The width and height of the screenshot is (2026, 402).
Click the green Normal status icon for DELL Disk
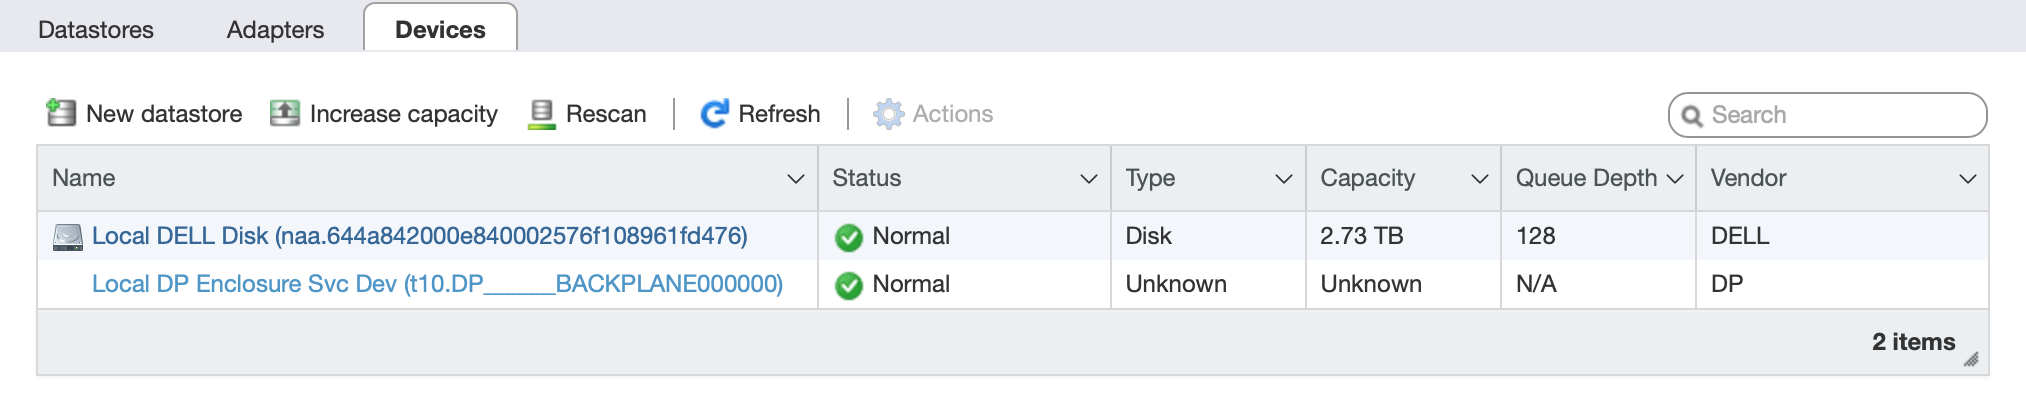click(849, 237)
